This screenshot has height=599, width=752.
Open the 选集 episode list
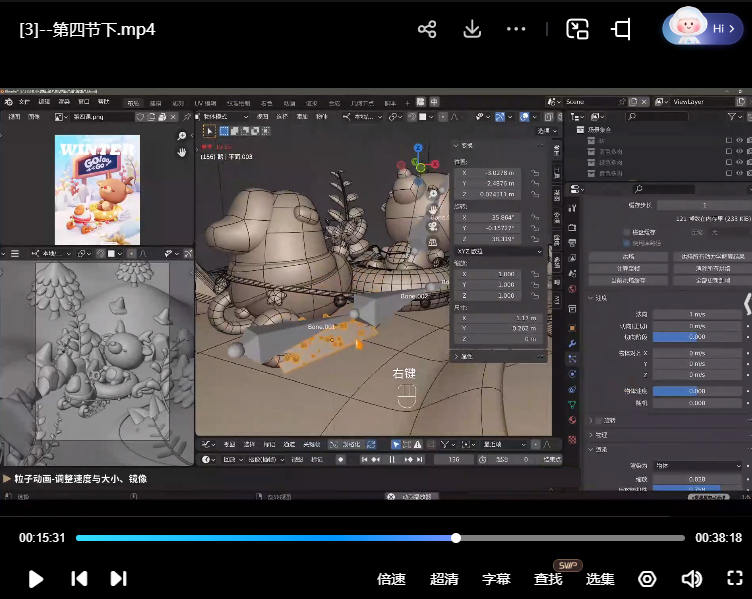pyautogui.click(x=600, y=579)
